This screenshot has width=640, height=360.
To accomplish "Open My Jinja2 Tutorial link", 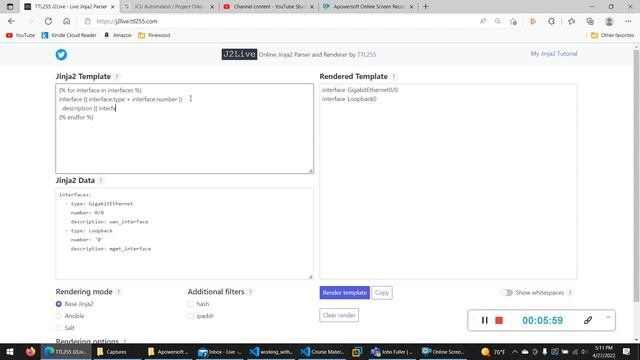I will (553, 54).
